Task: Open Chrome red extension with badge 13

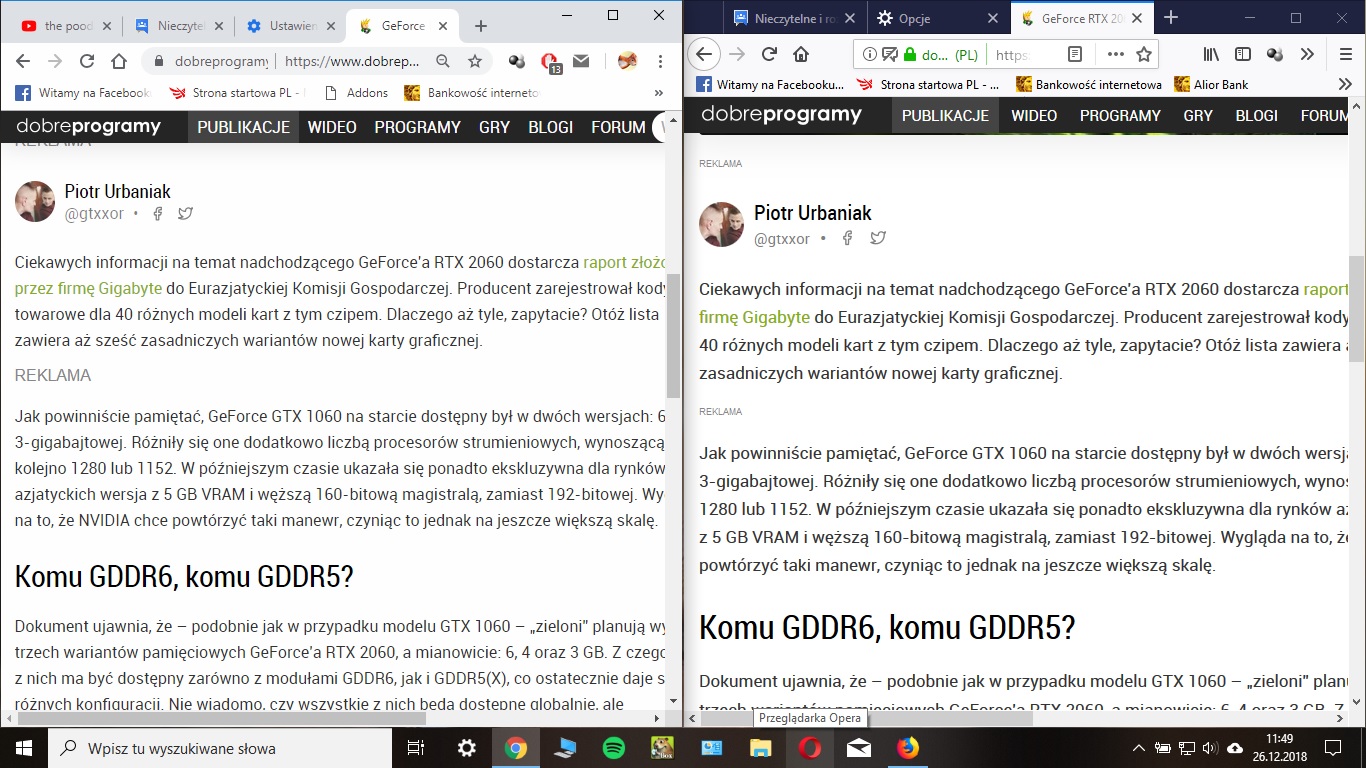Action: point(549,62)
